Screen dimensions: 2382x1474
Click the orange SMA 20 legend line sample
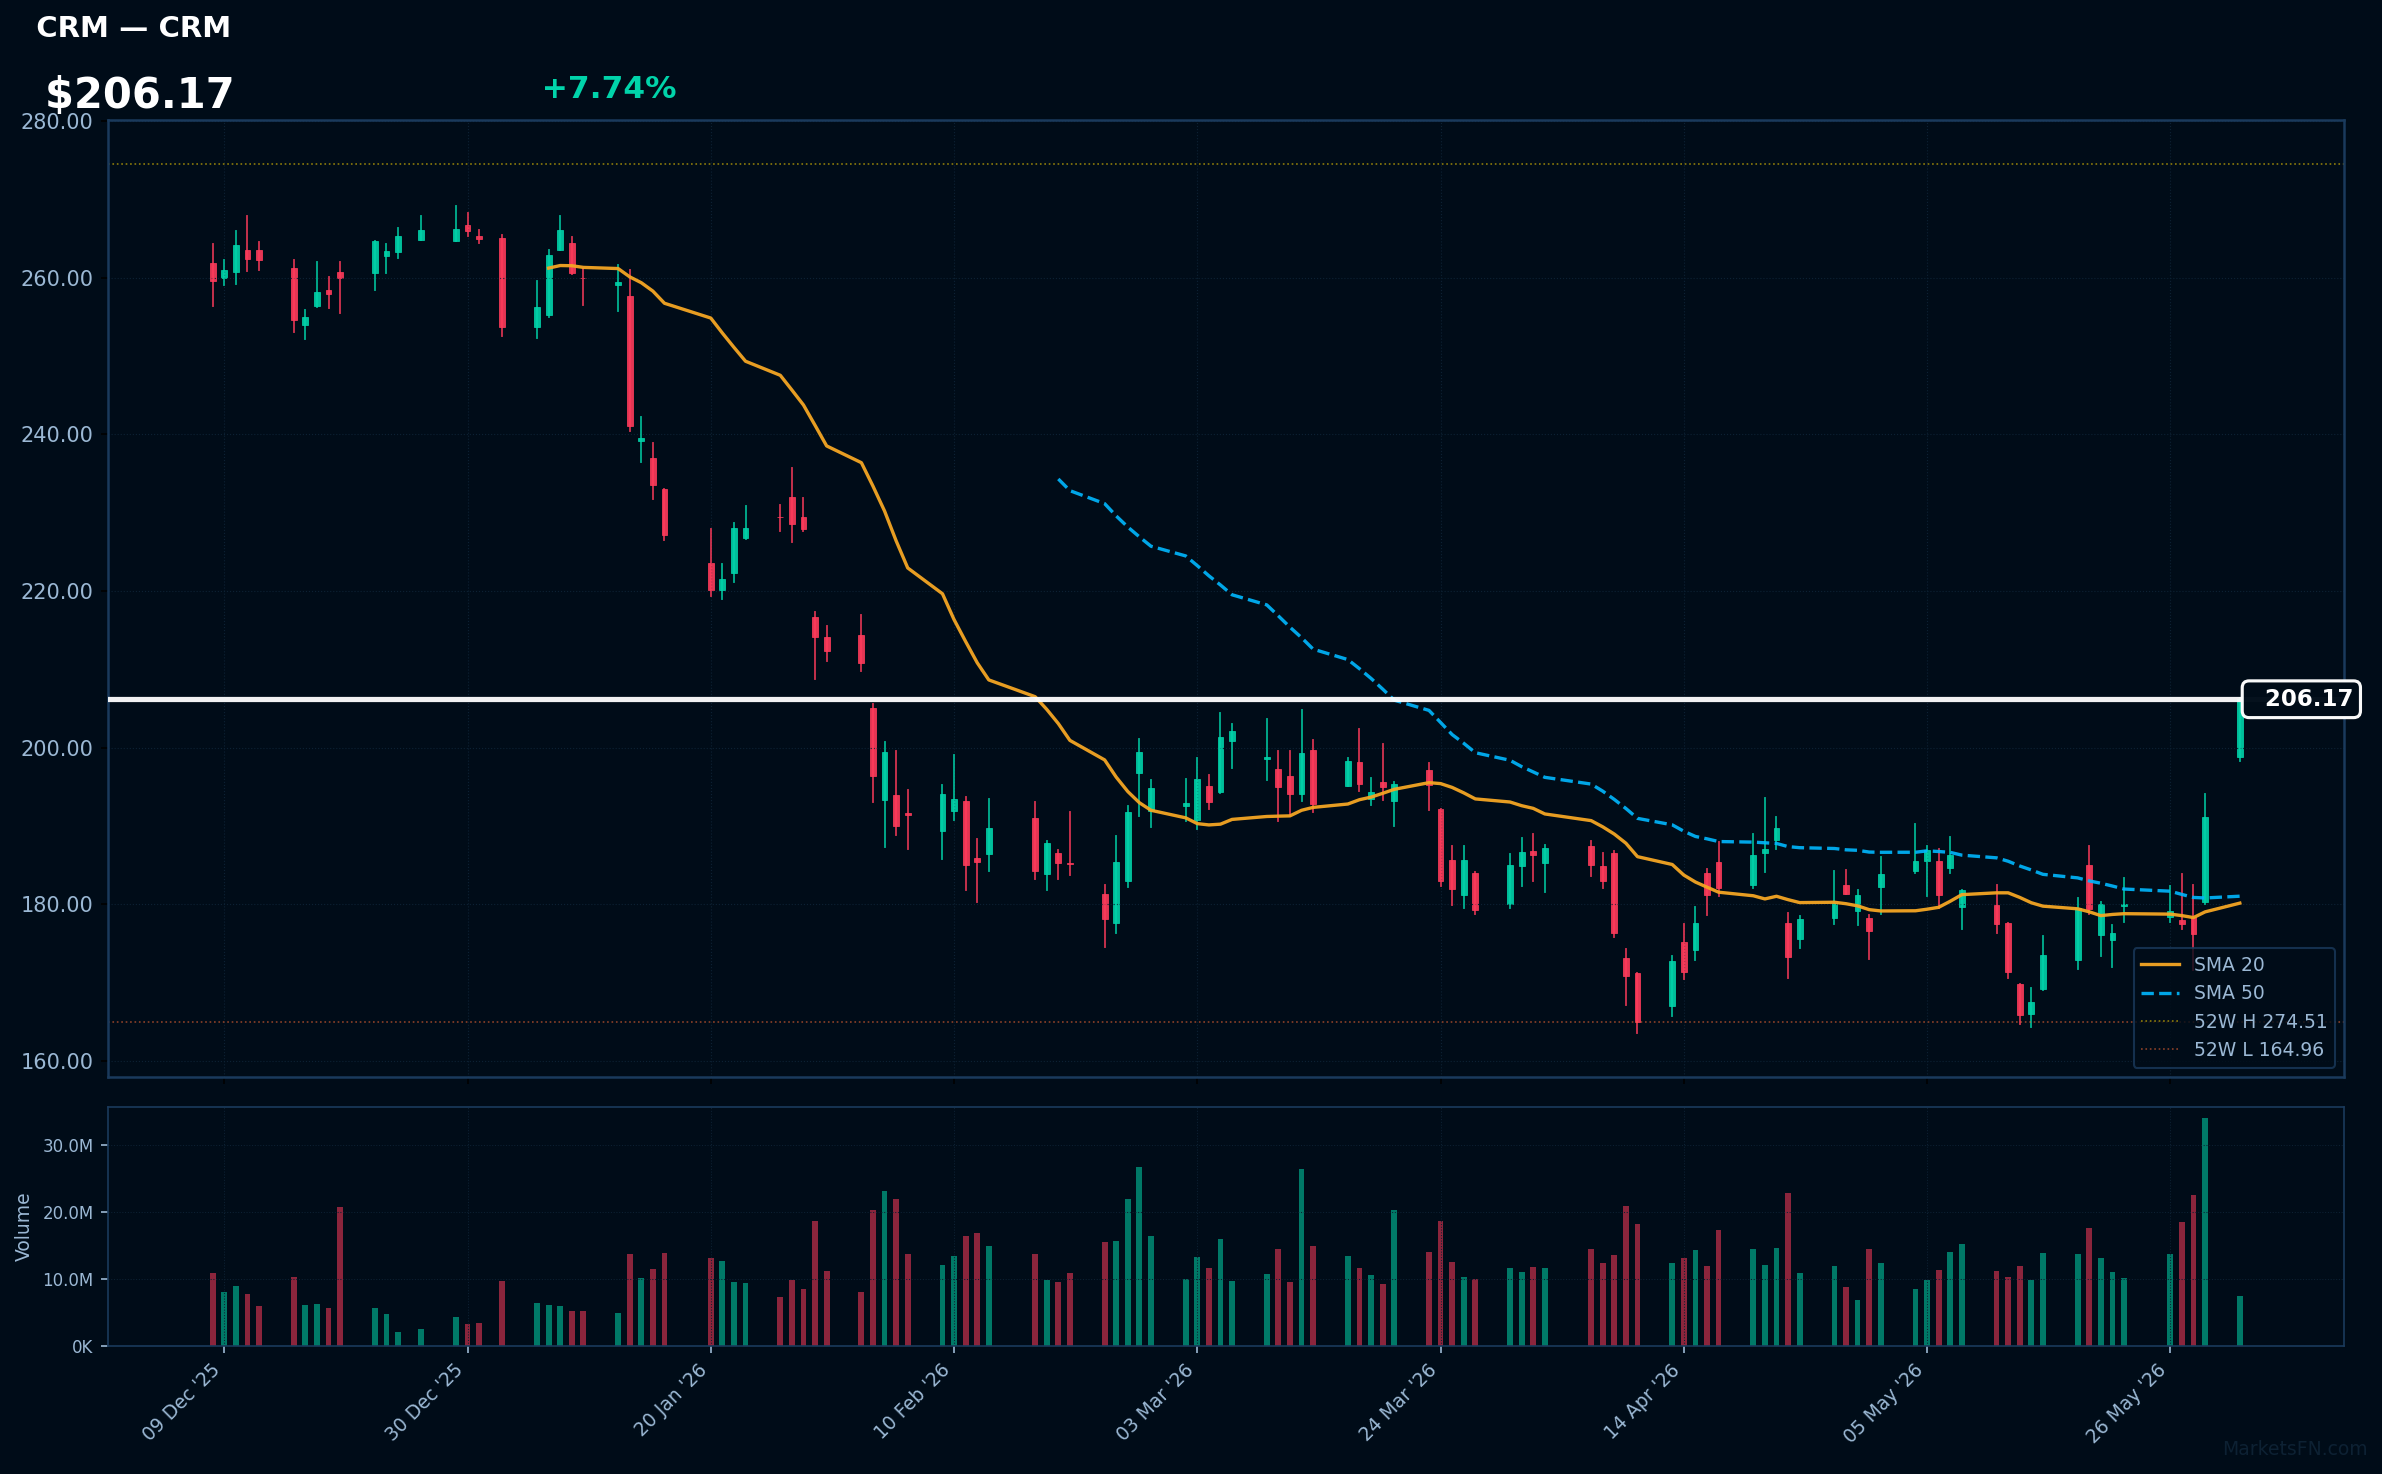pos(2160,965)
